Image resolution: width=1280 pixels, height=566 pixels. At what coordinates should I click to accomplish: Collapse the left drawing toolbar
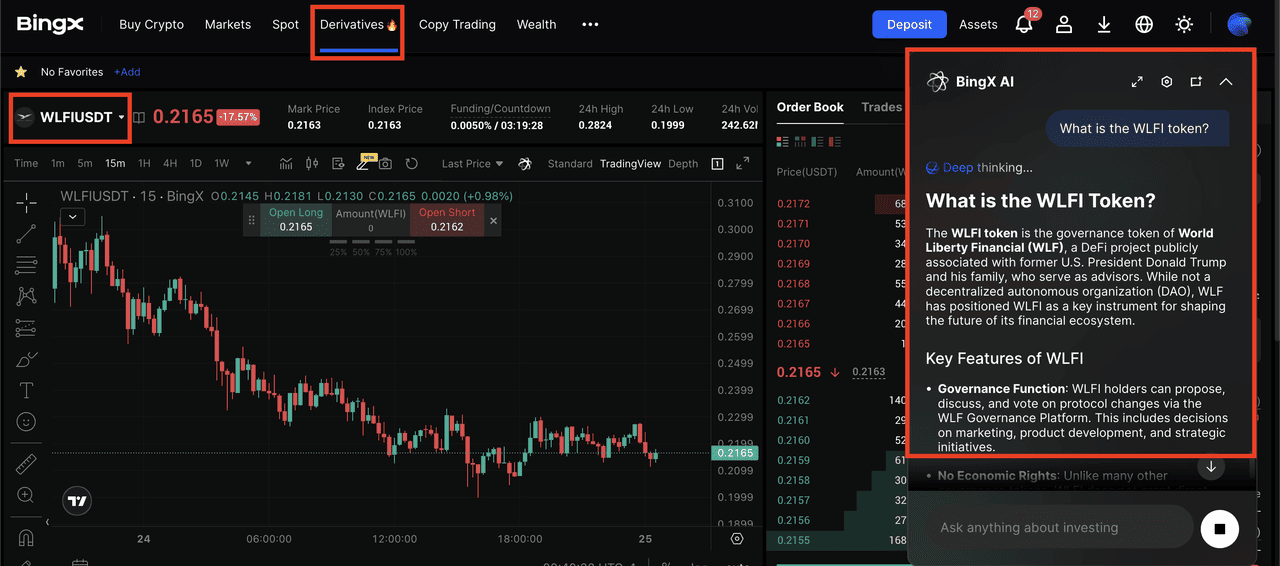pos(45,522)
